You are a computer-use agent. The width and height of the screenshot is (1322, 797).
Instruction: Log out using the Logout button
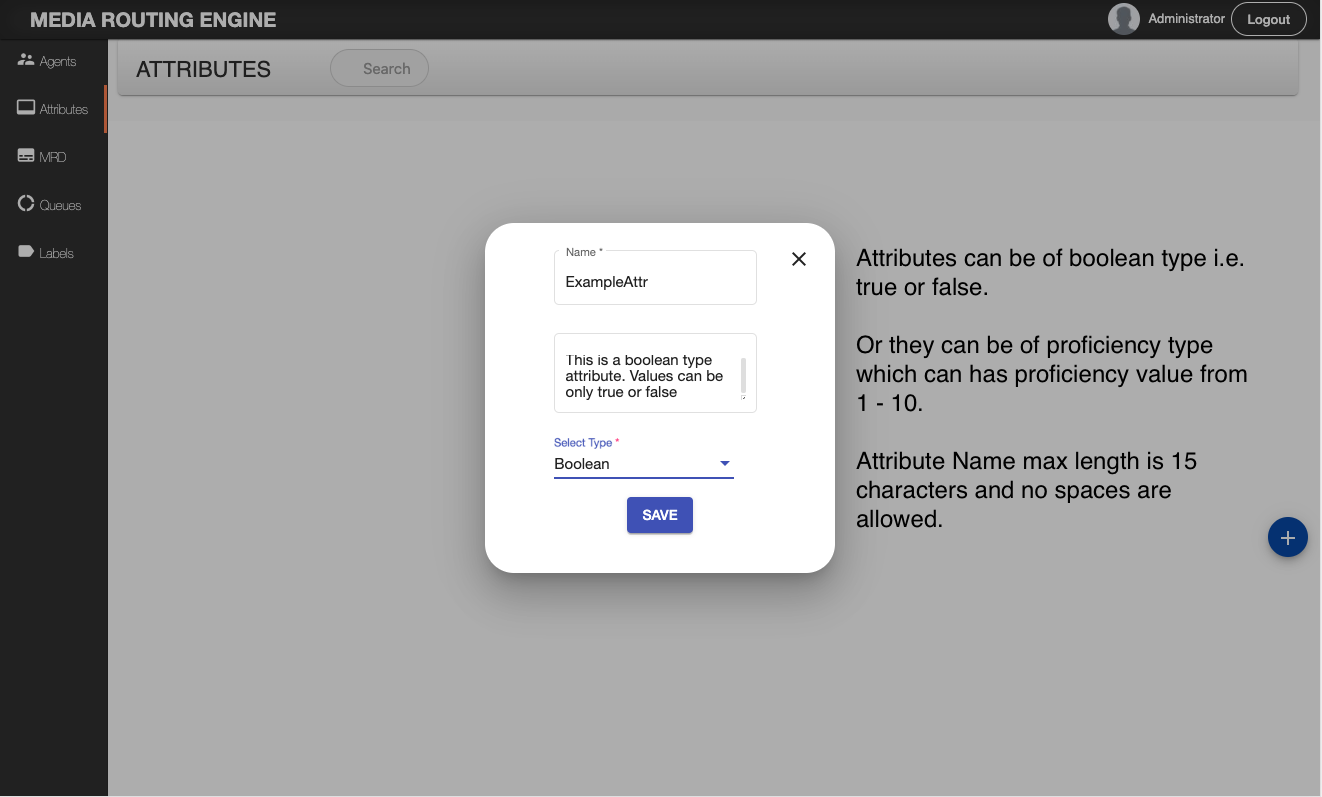pyautogui.click(x=1268, y=19)
